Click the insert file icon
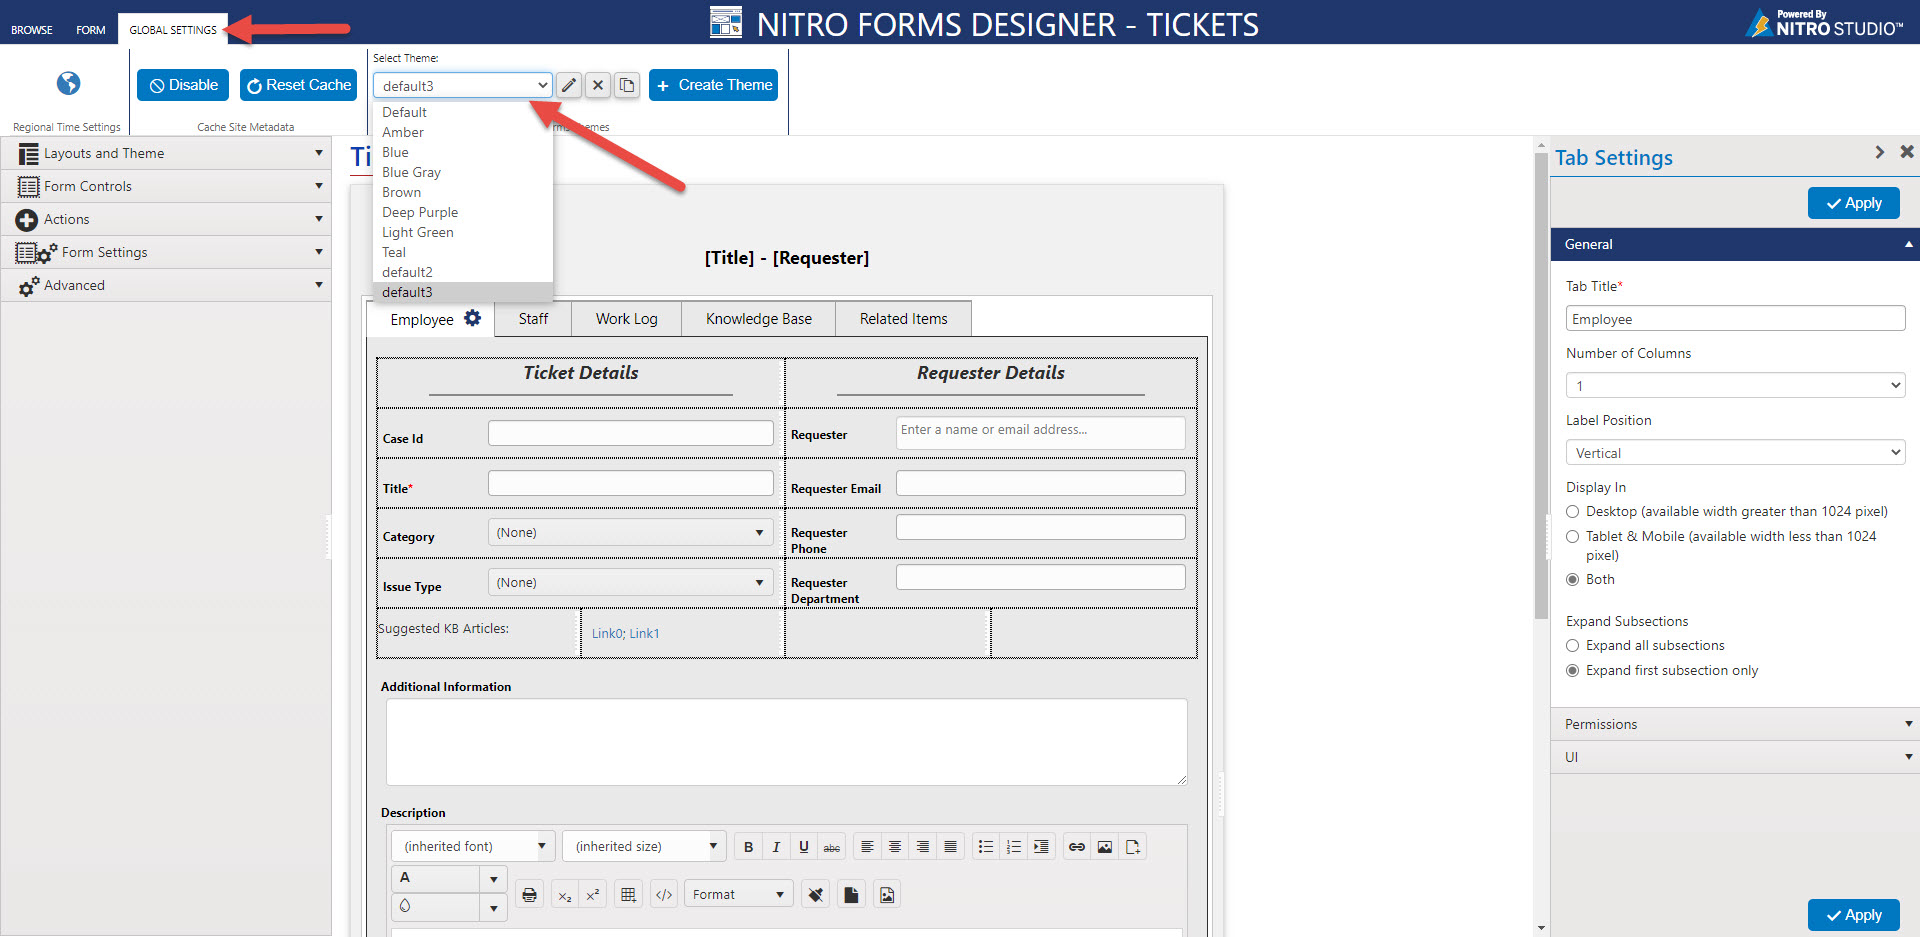1920x937 pixels. [1133, 847]
